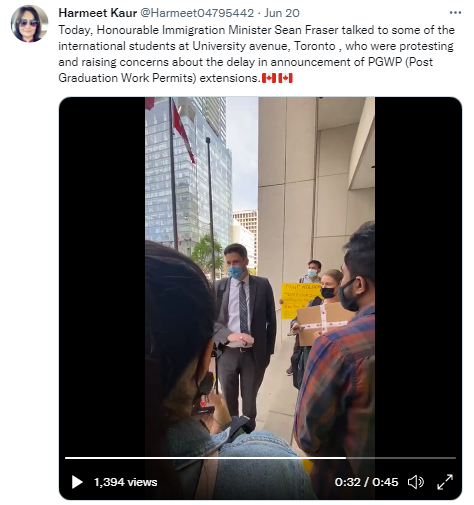Click the 1,394 views counter

click(125, 482)
